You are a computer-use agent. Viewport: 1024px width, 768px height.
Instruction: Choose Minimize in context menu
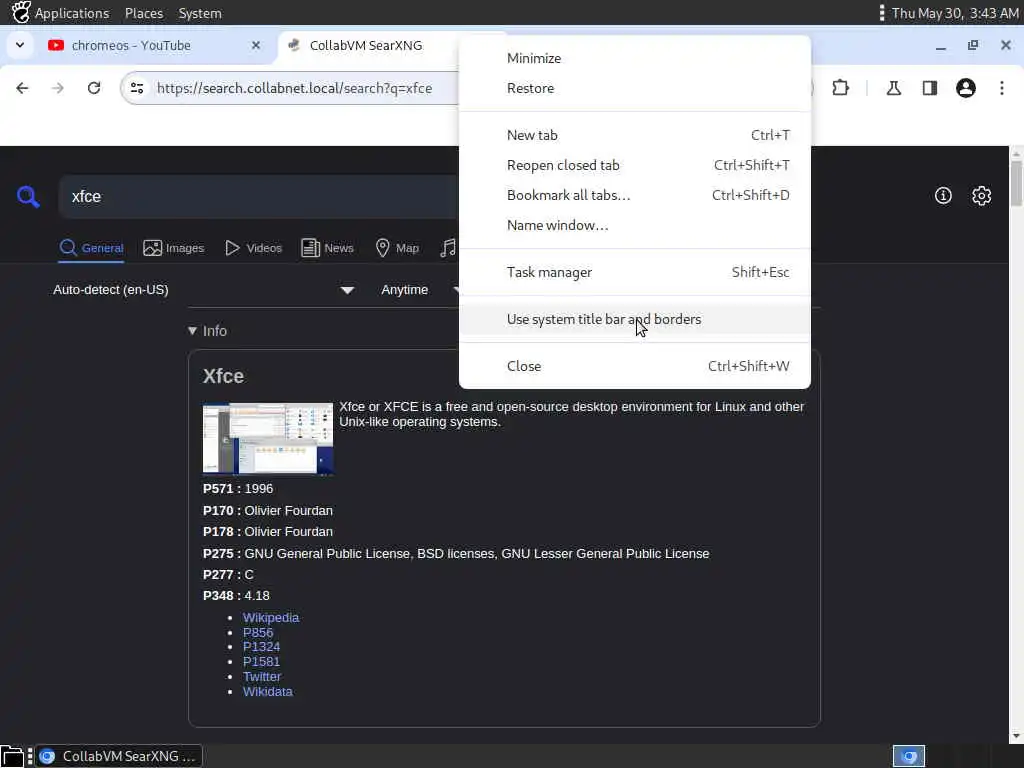point(635,58)
